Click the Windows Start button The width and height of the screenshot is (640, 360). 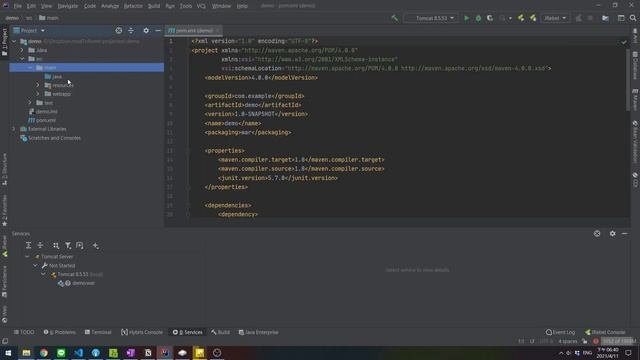pyautogui.click(x=8, y=353)
